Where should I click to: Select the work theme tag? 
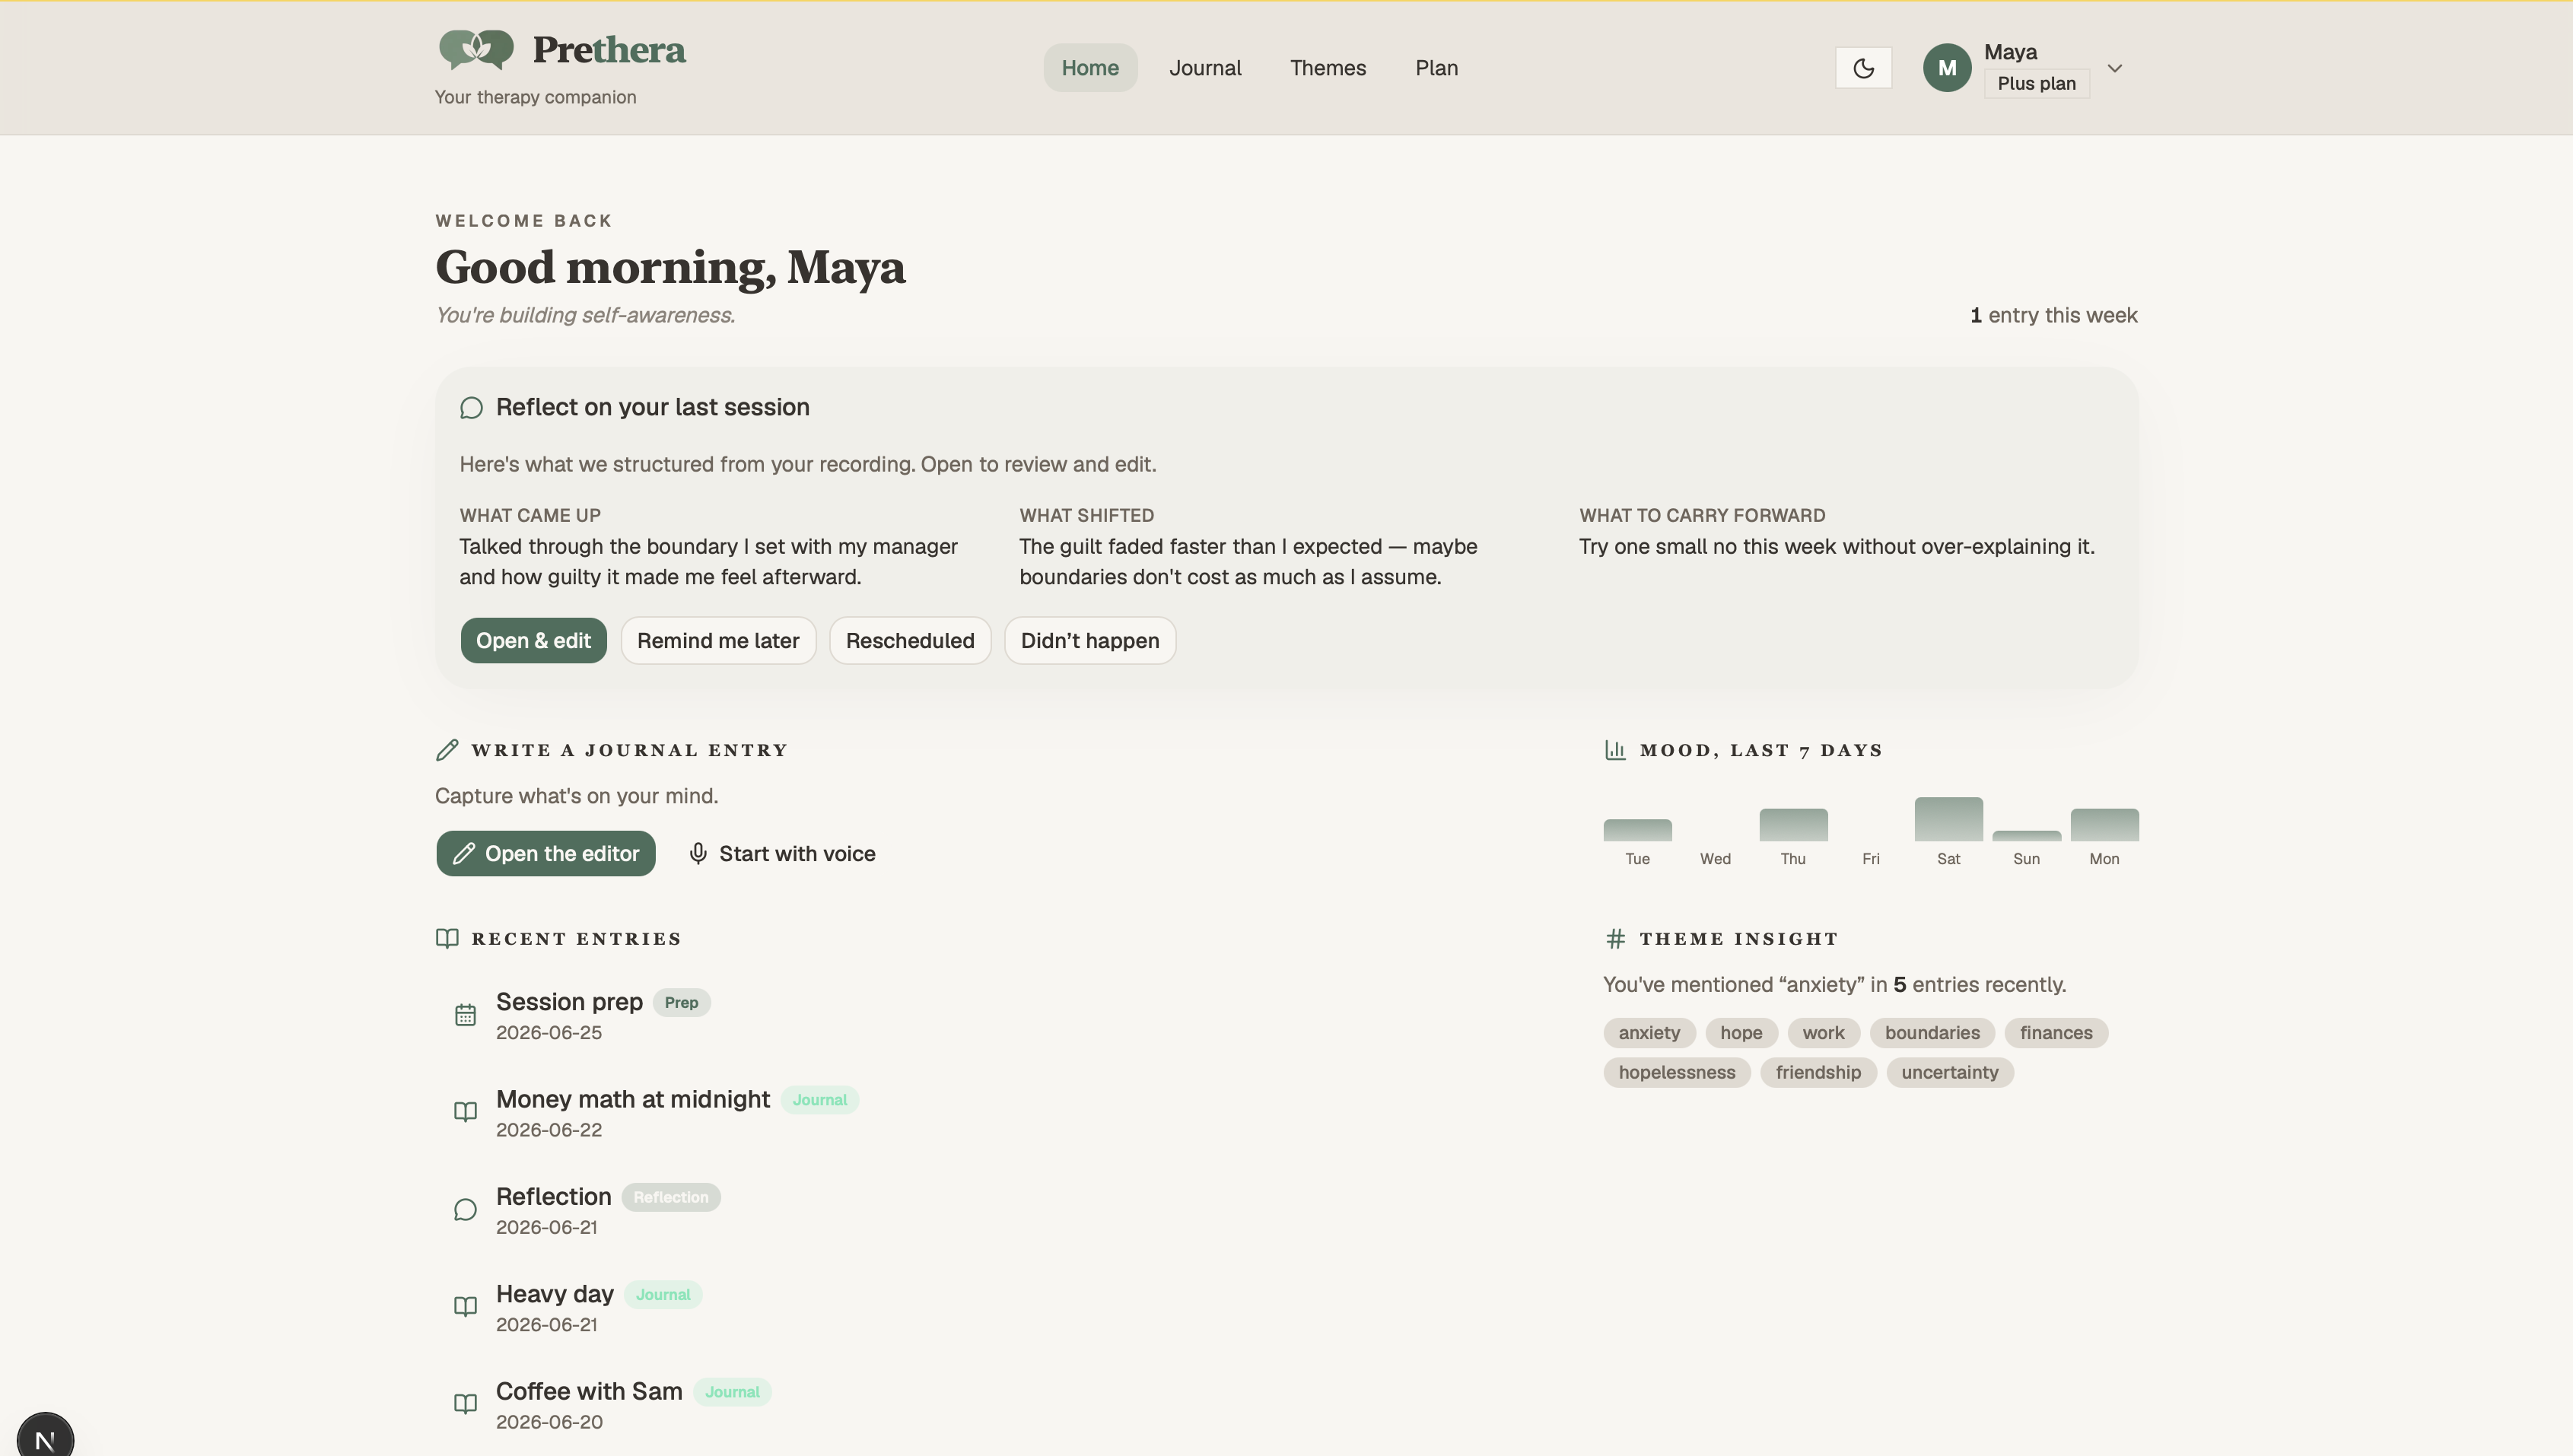tap(1823, 1033)
